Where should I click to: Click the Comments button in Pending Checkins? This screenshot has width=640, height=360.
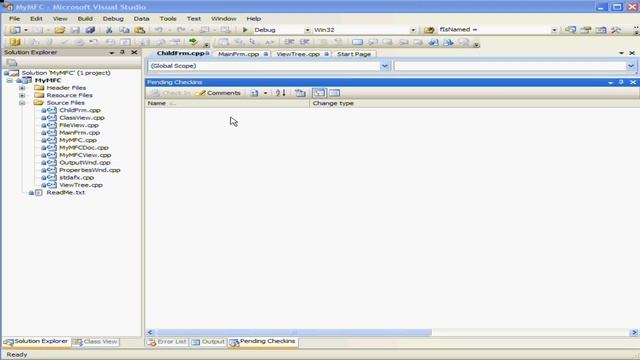(x=218, y=93)
